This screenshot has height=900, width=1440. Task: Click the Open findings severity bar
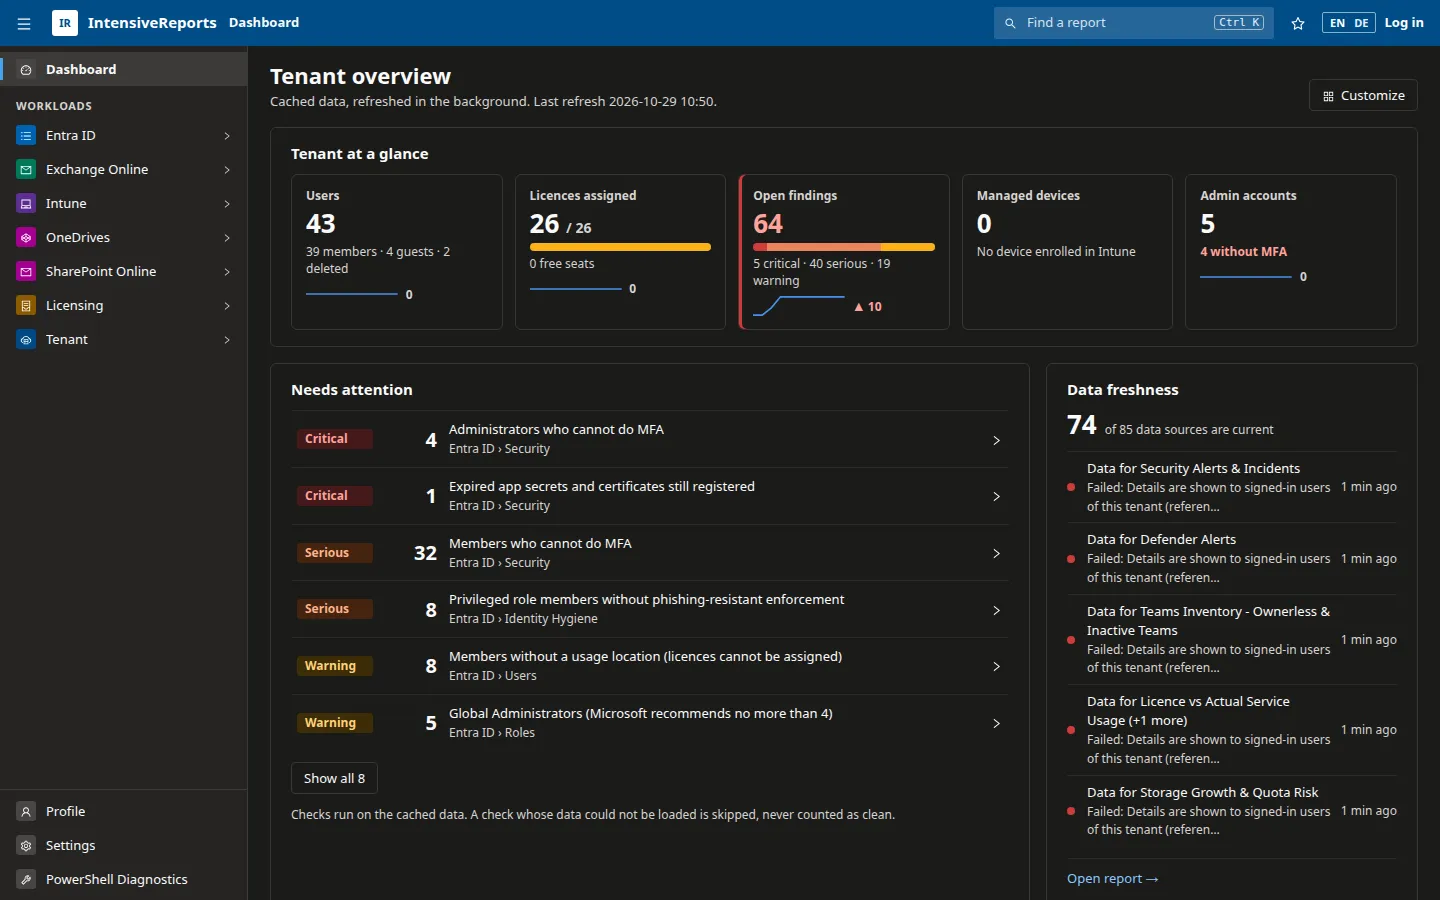[844, 247]
